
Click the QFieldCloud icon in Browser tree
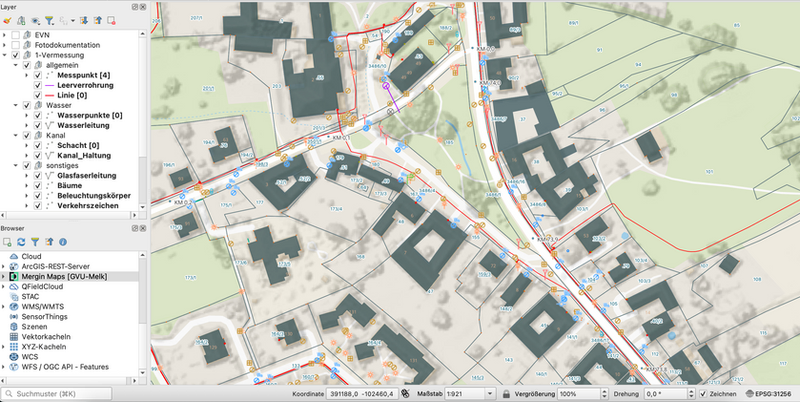14,287
